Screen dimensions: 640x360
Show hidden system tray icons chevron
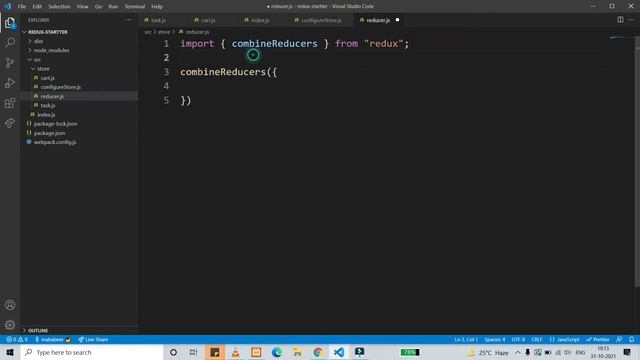coord(518,352)
